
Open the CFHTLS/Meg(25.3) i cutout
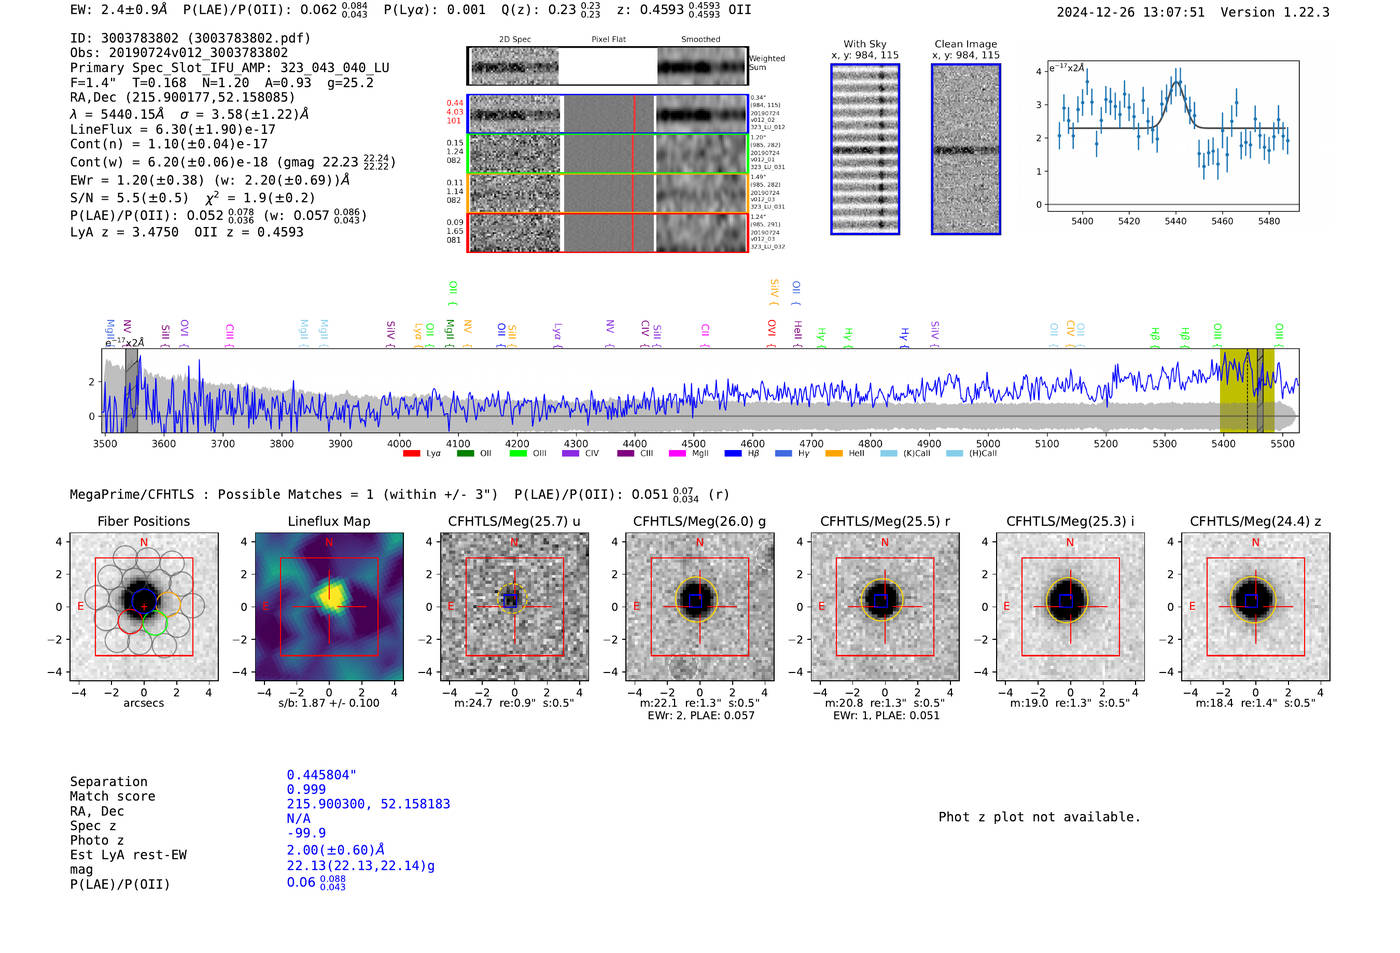(x=1070, y=607)
